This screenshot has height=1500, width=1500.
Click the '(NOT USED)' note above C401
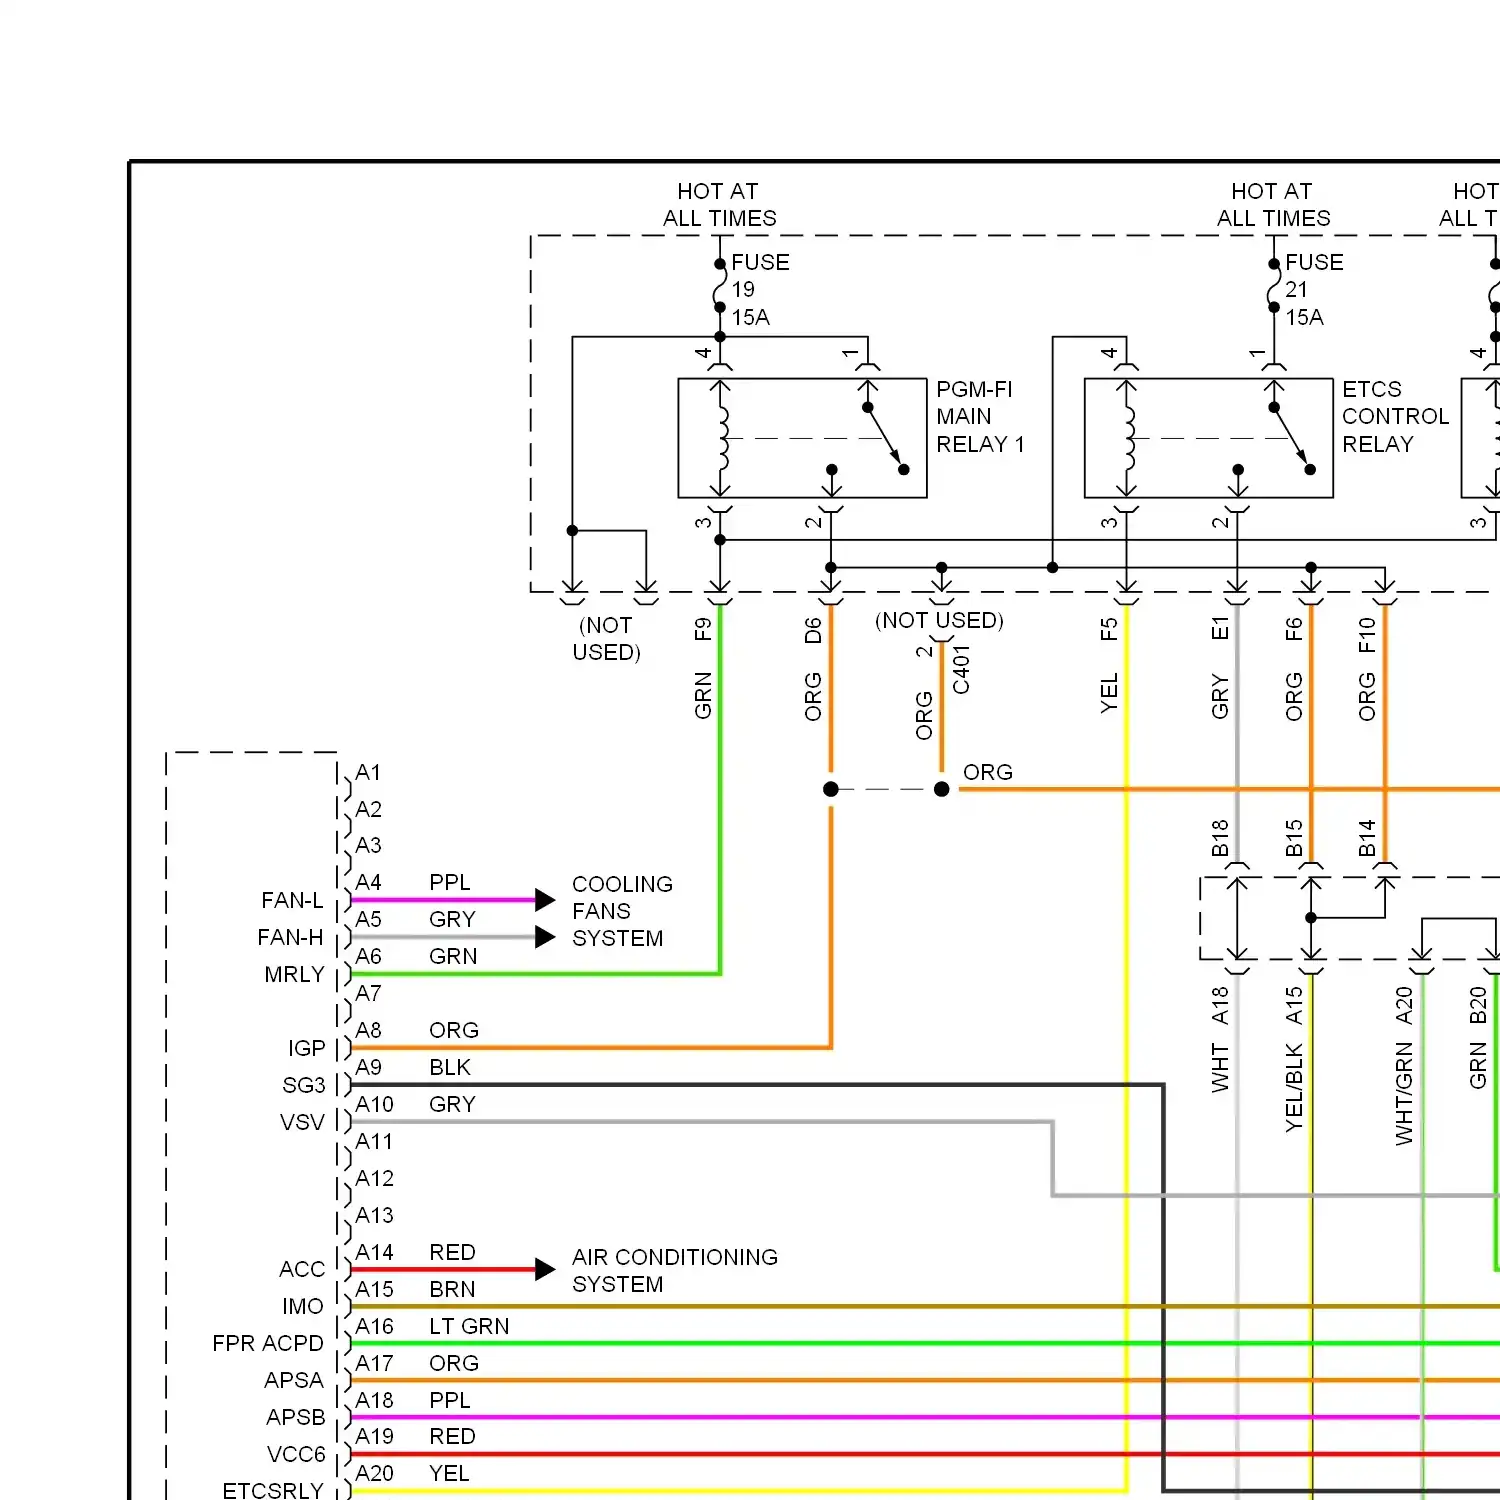click(x=939, y=620)
